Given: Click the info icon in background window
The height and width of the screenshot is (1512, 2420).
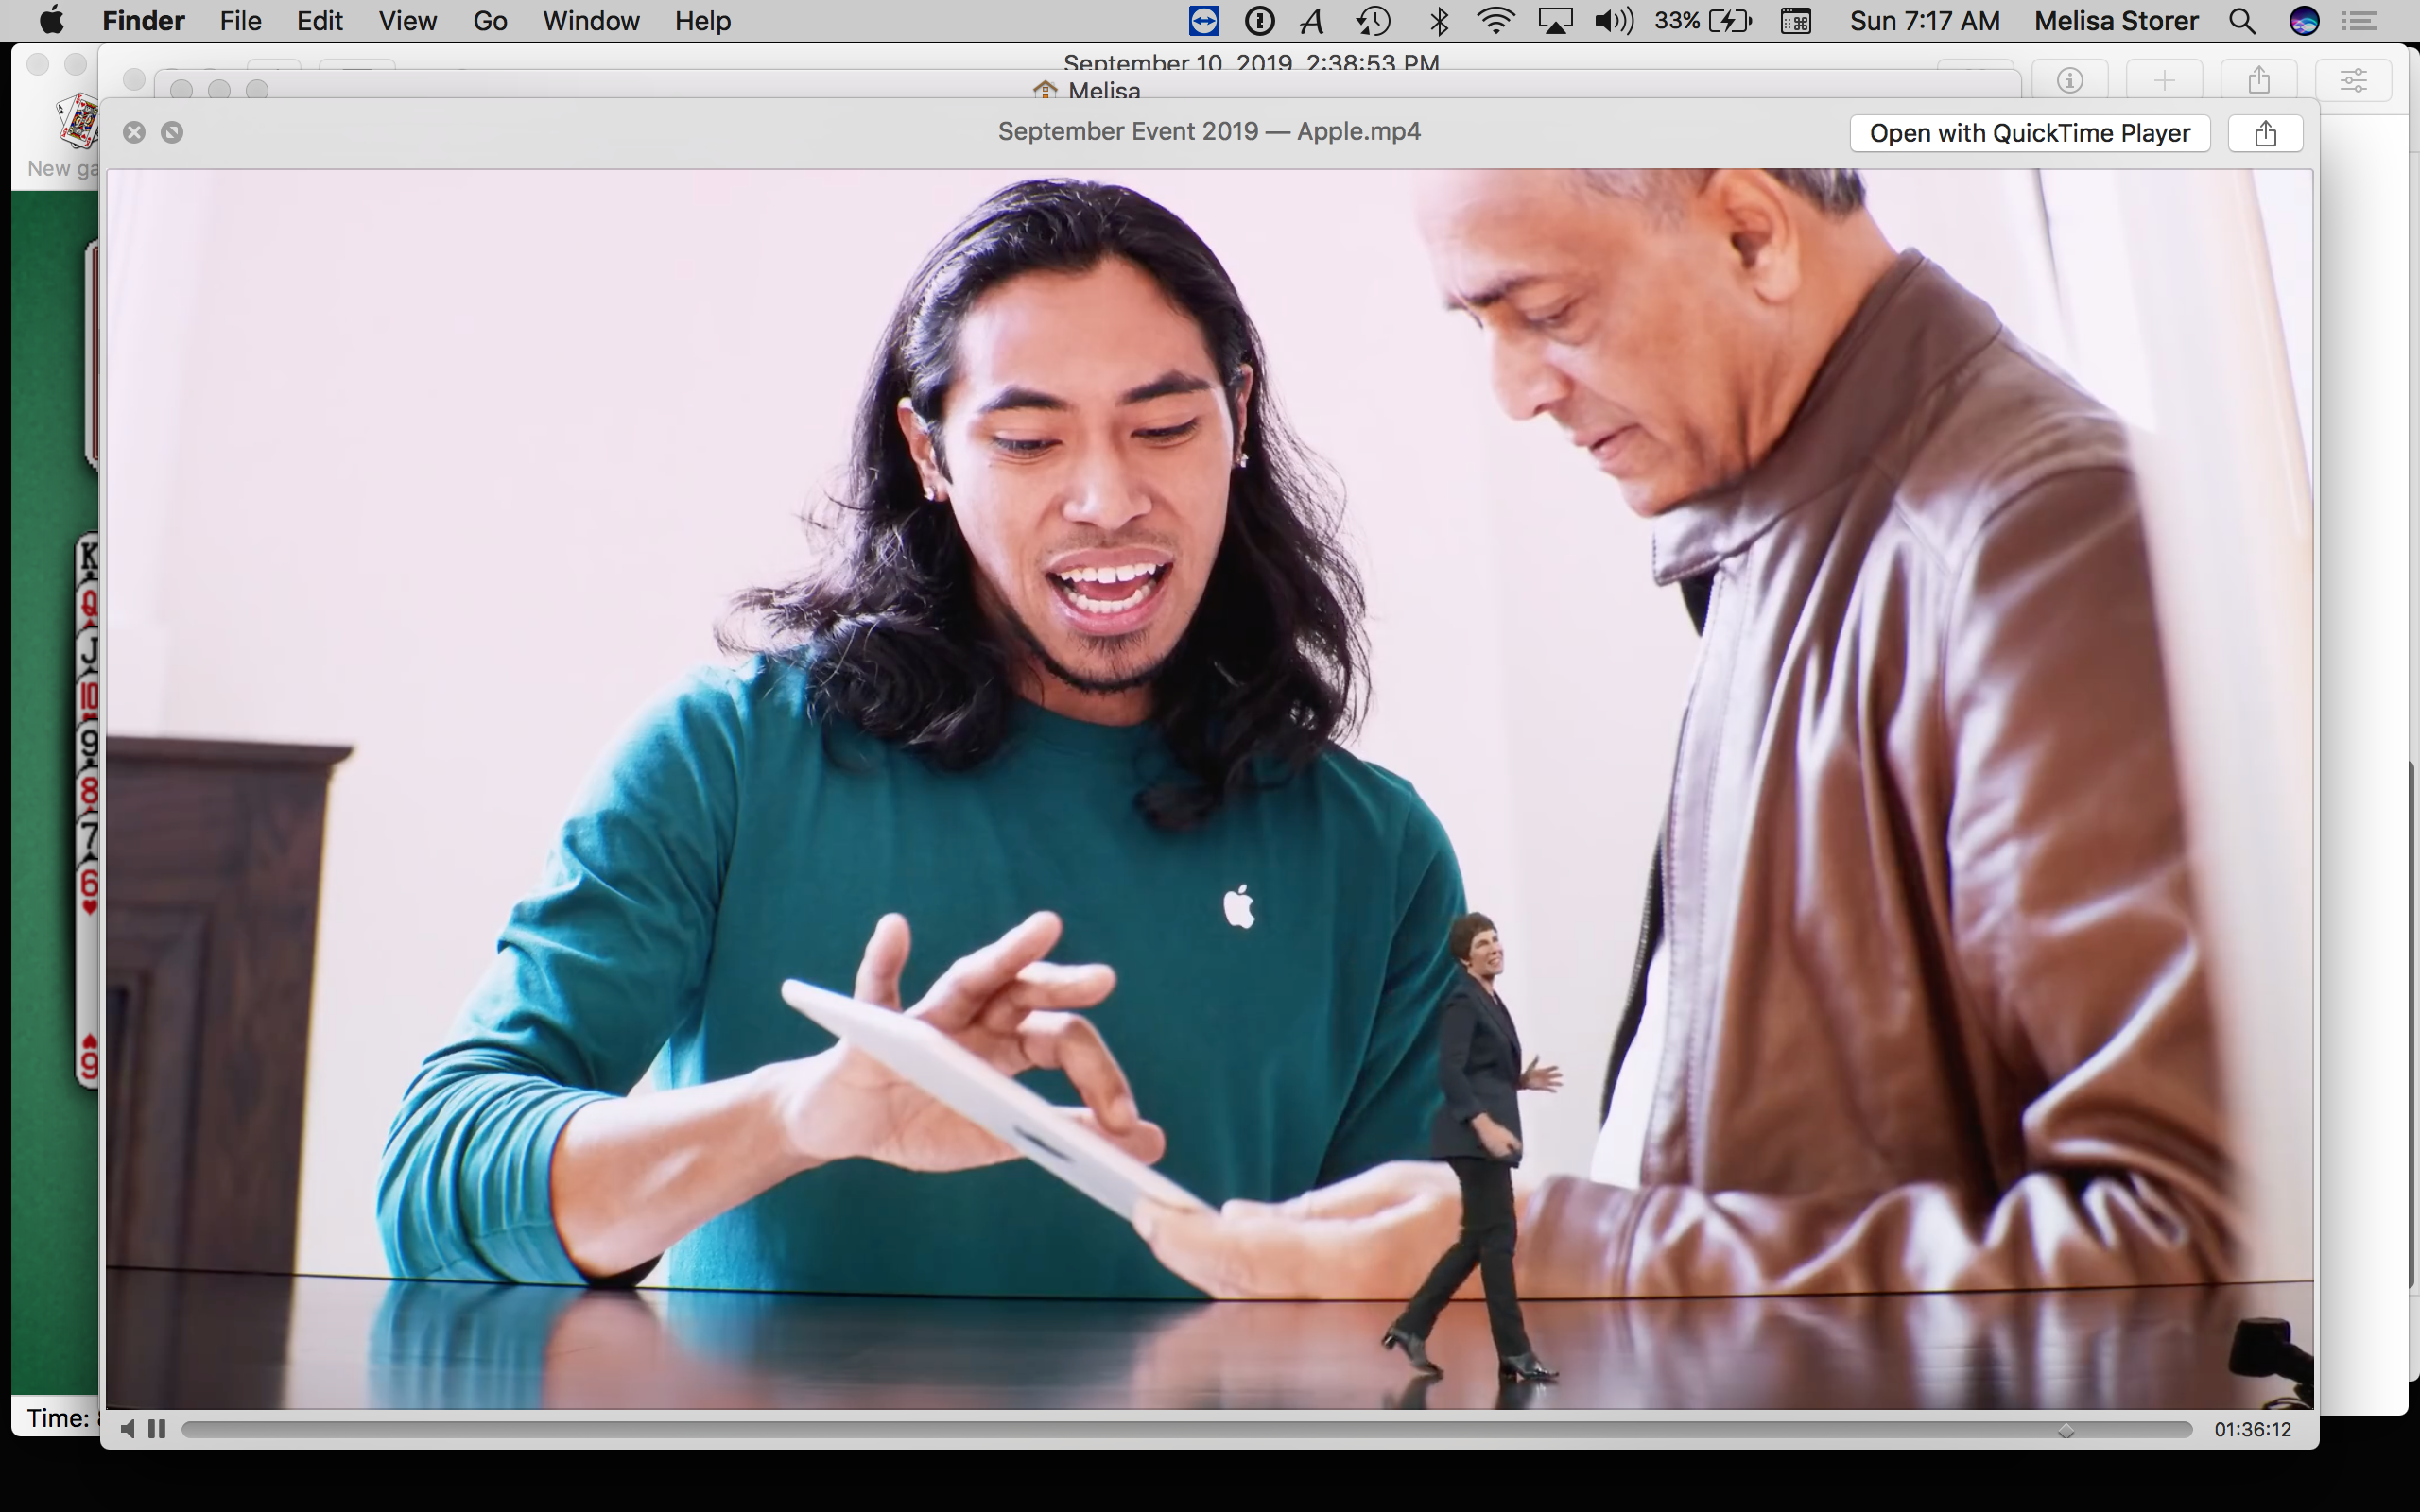Looking at the screenshot, I should tap(2069, 80).
